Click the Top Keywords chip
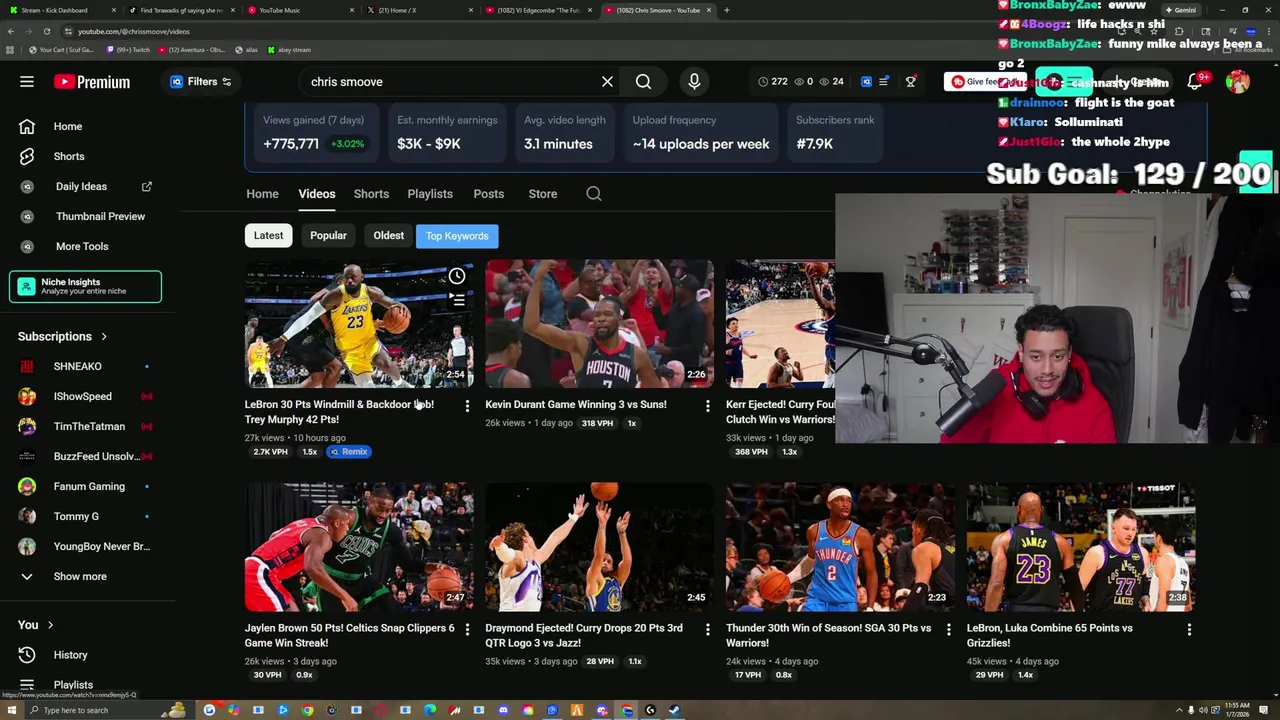This screenshot has width=1280, height=720. click(x=457, y=236)
